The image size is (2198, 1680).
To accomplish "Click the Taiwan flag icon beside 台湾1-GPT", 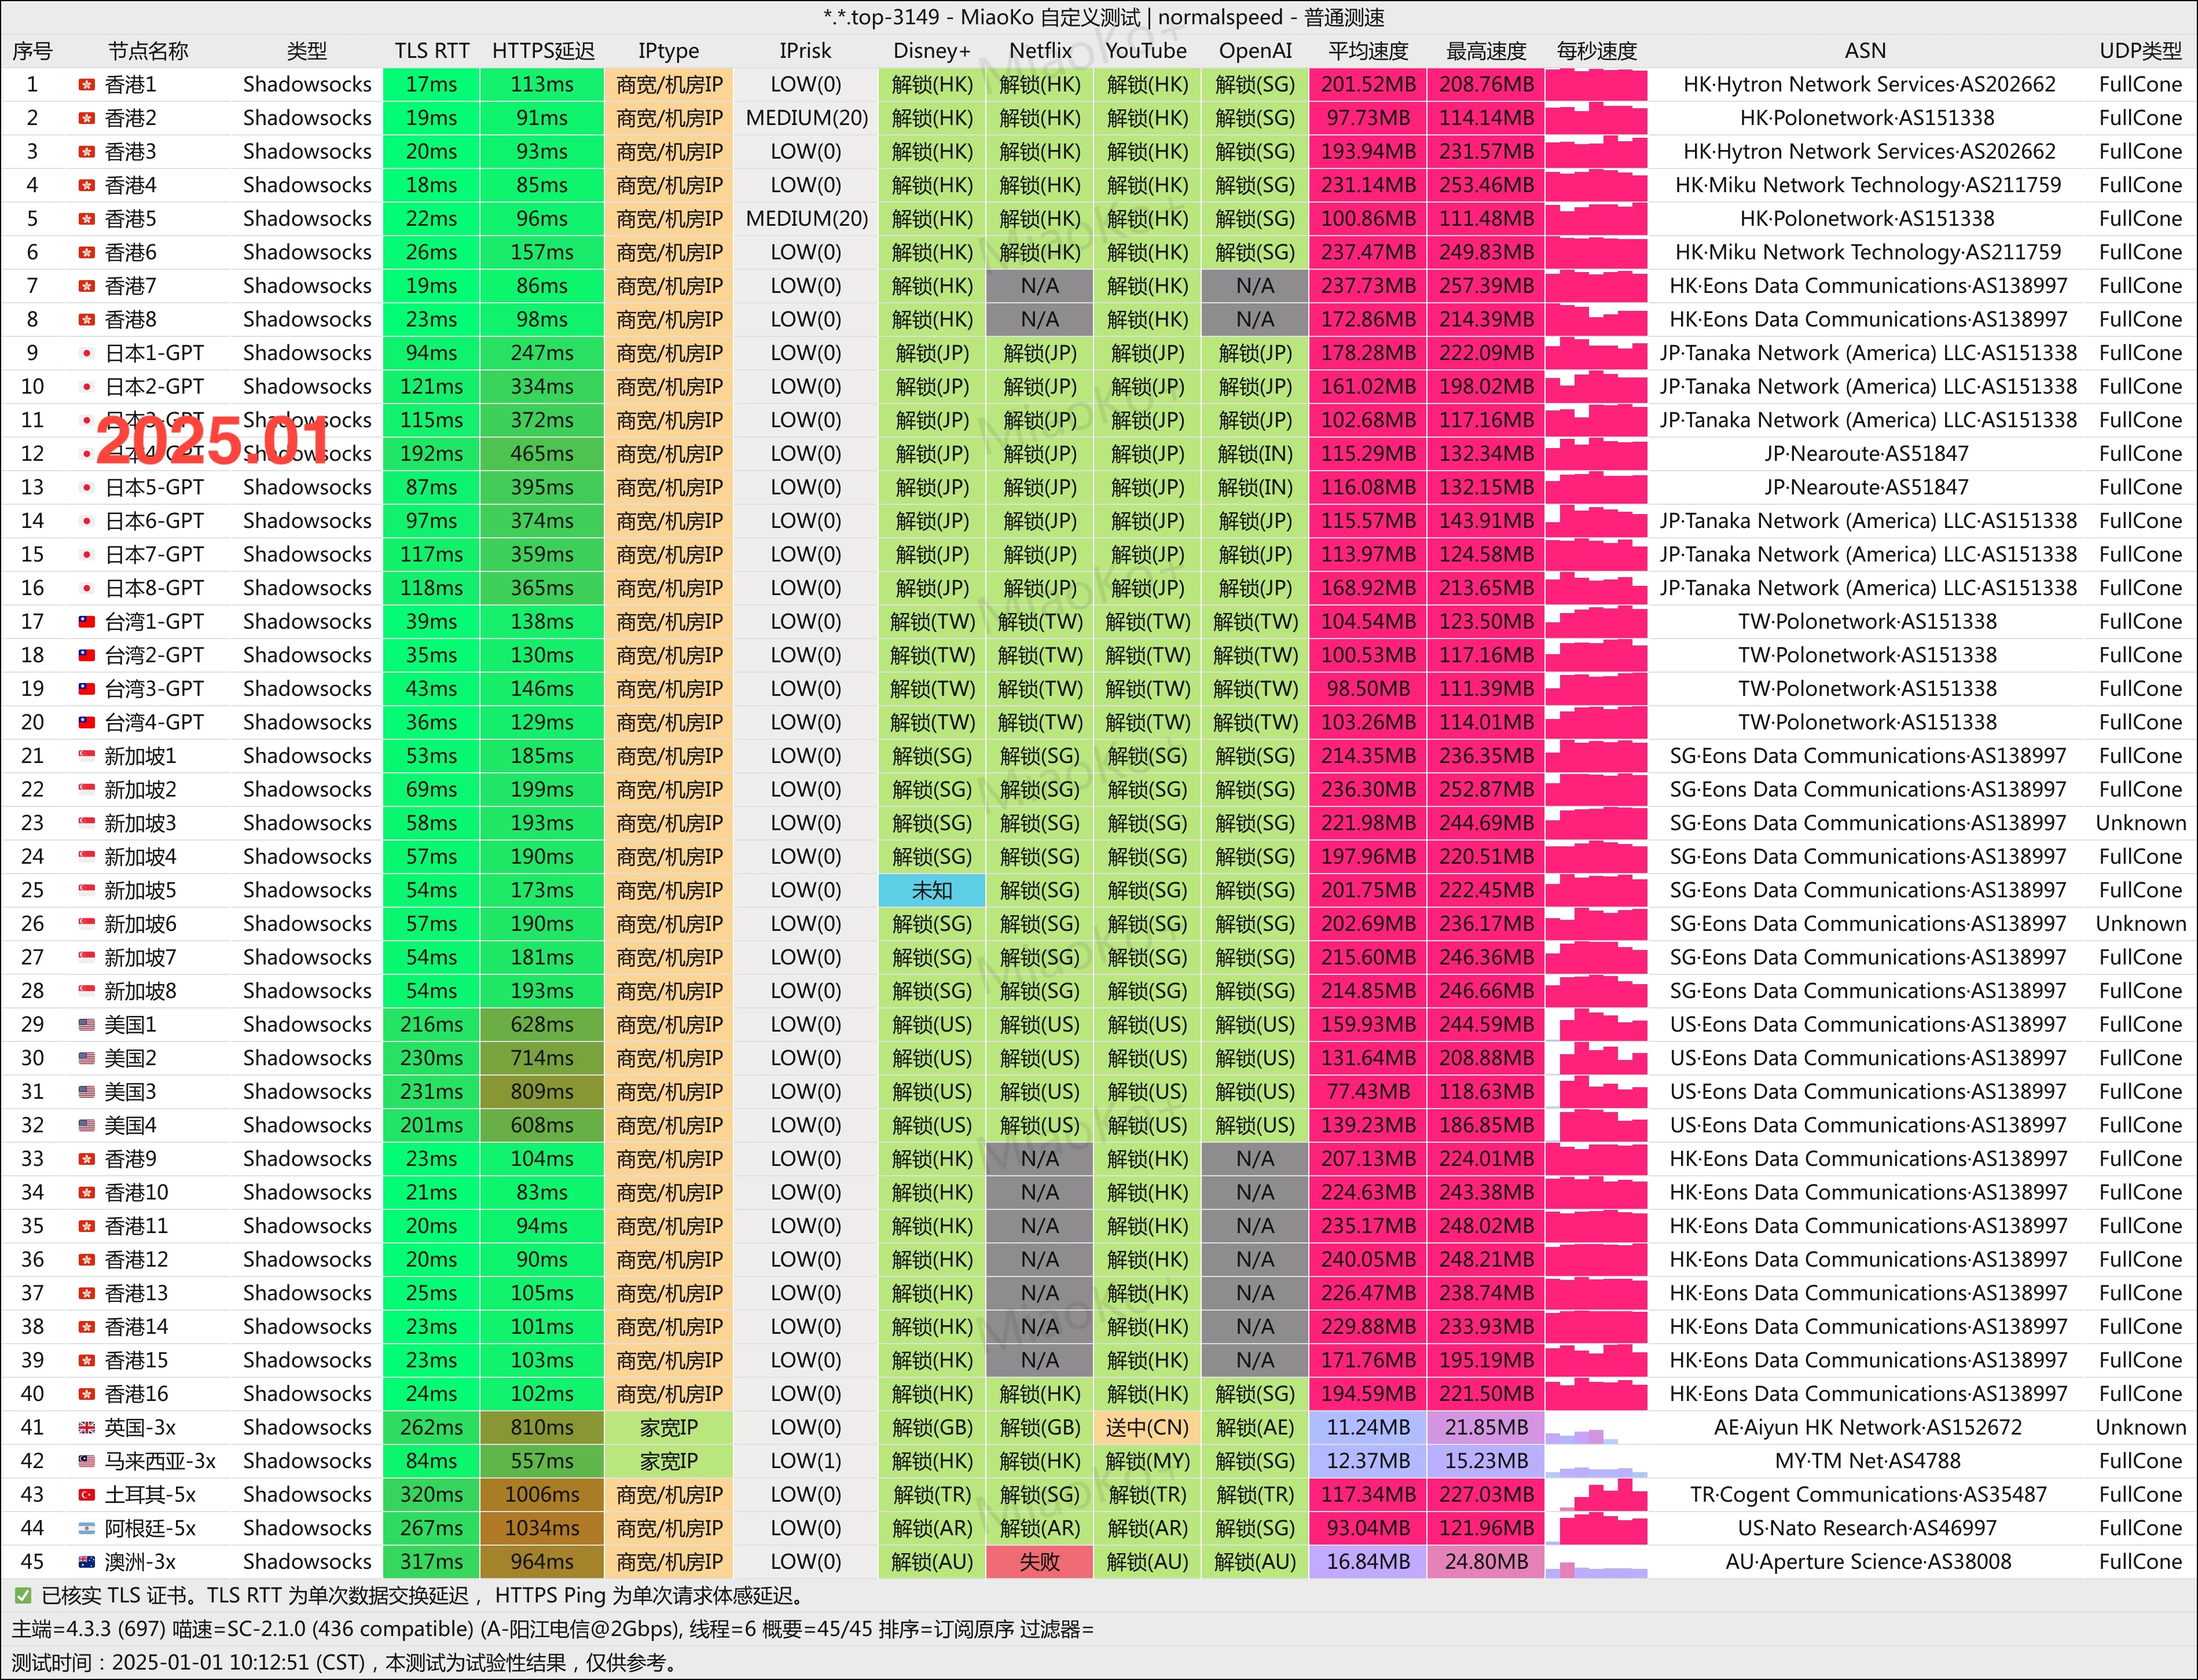I will click(87, 622).
